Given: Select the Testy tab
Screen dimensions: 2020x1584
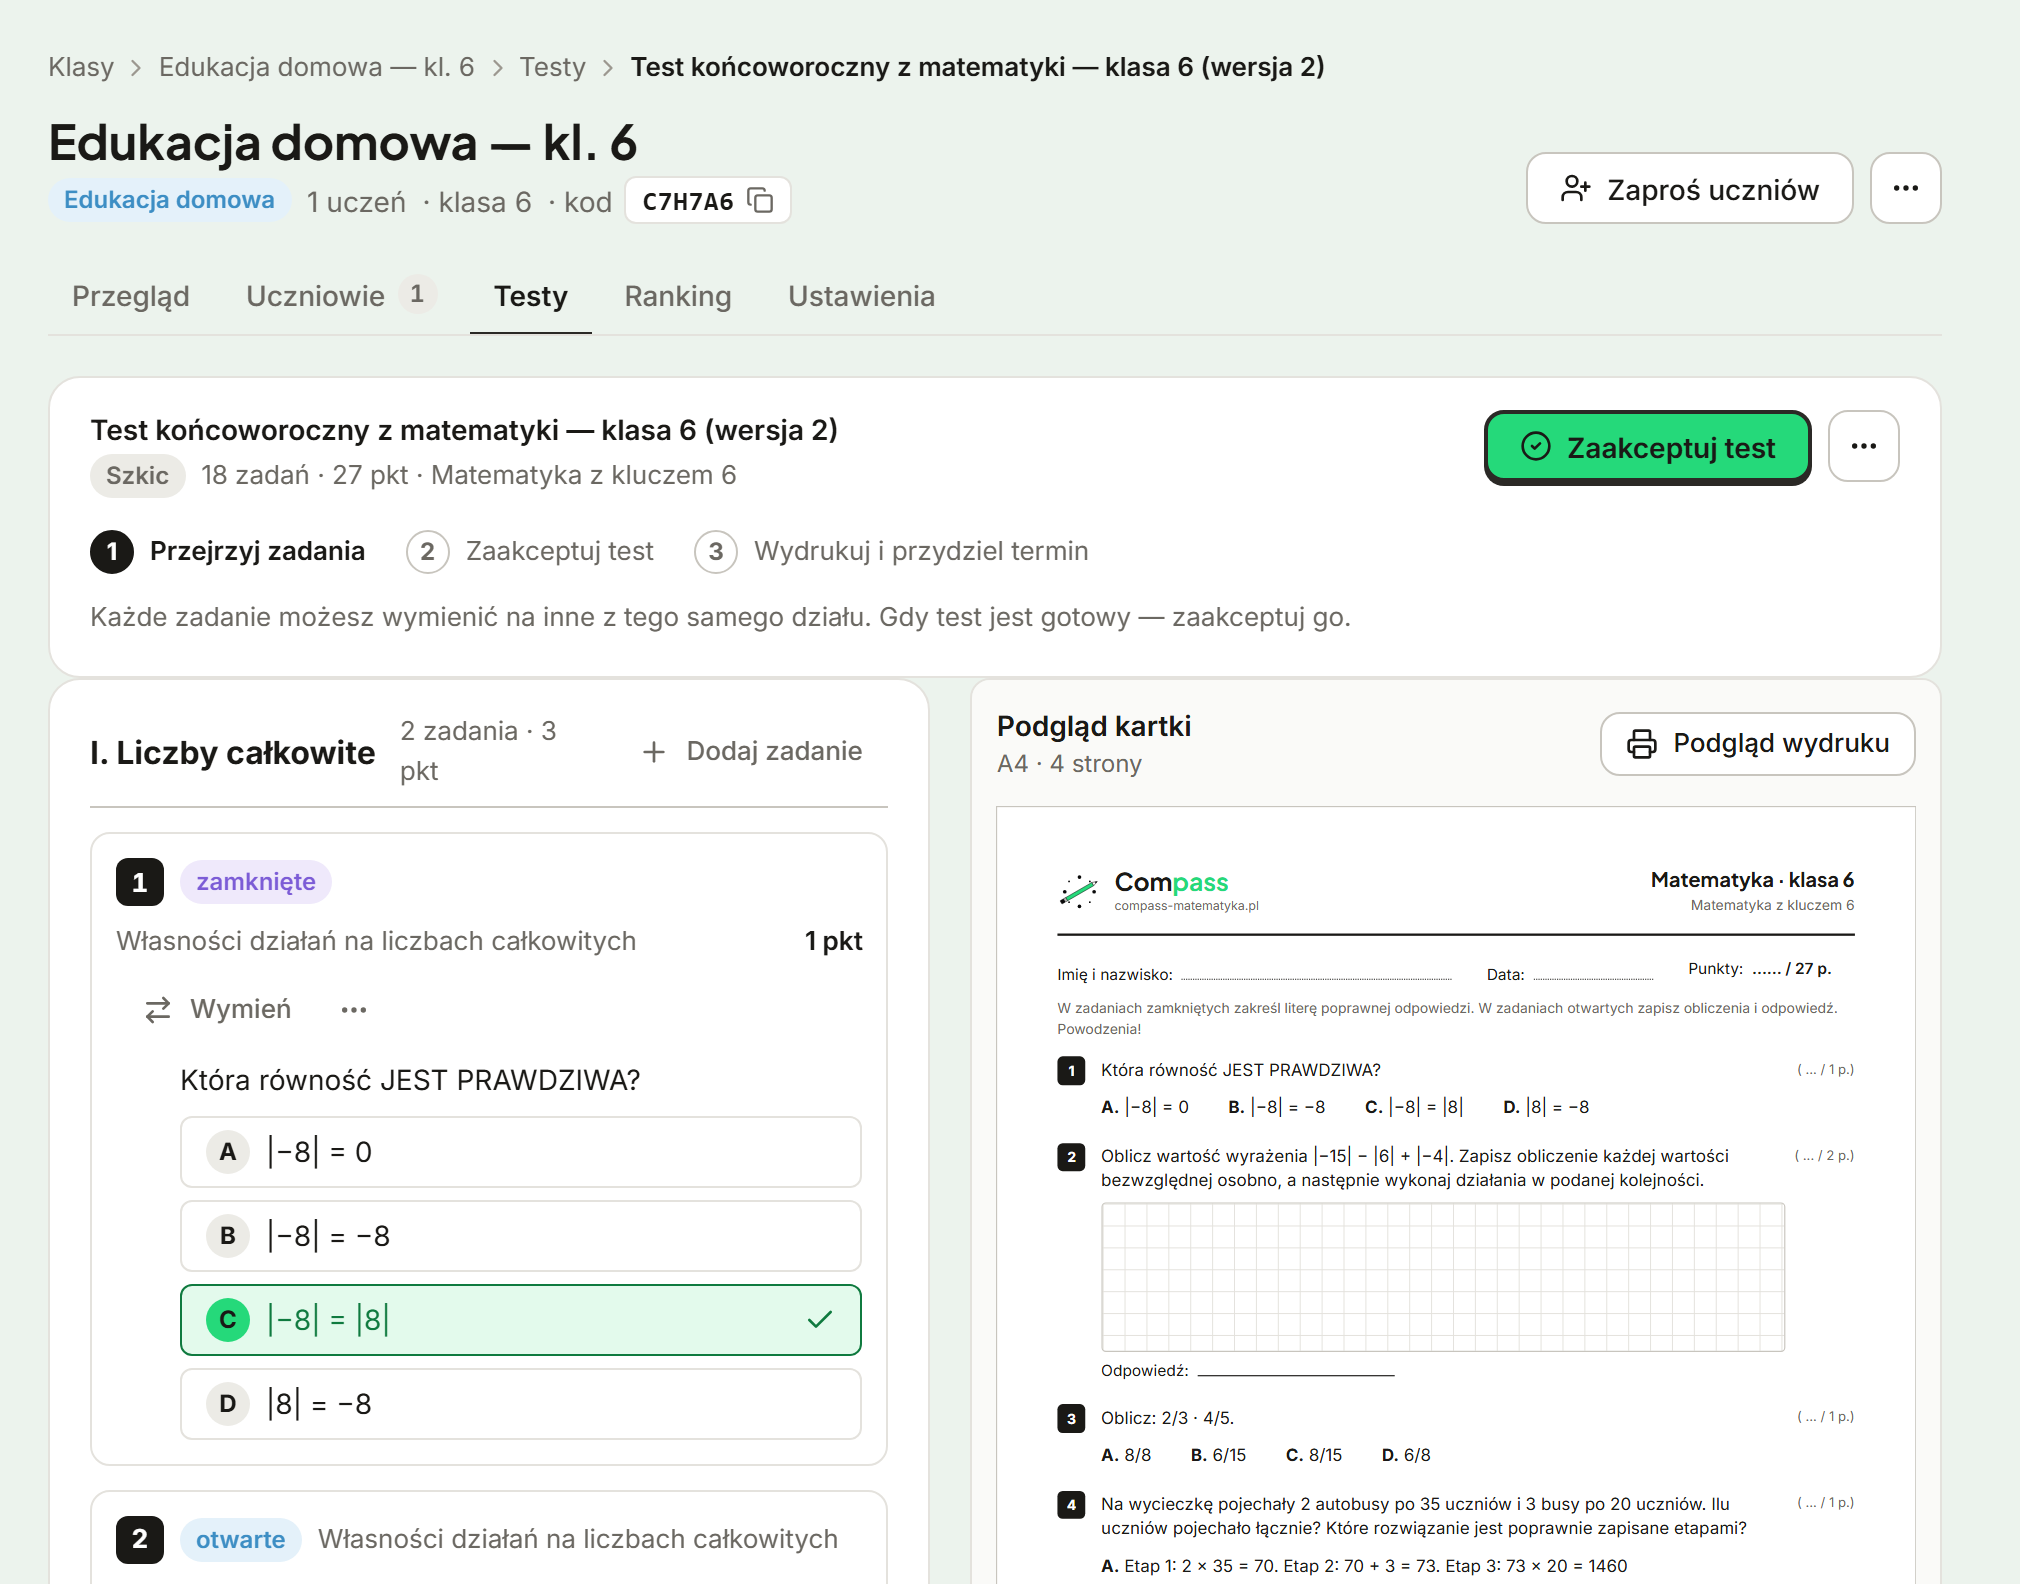Looking at the screenshot, I should point(531,296).
